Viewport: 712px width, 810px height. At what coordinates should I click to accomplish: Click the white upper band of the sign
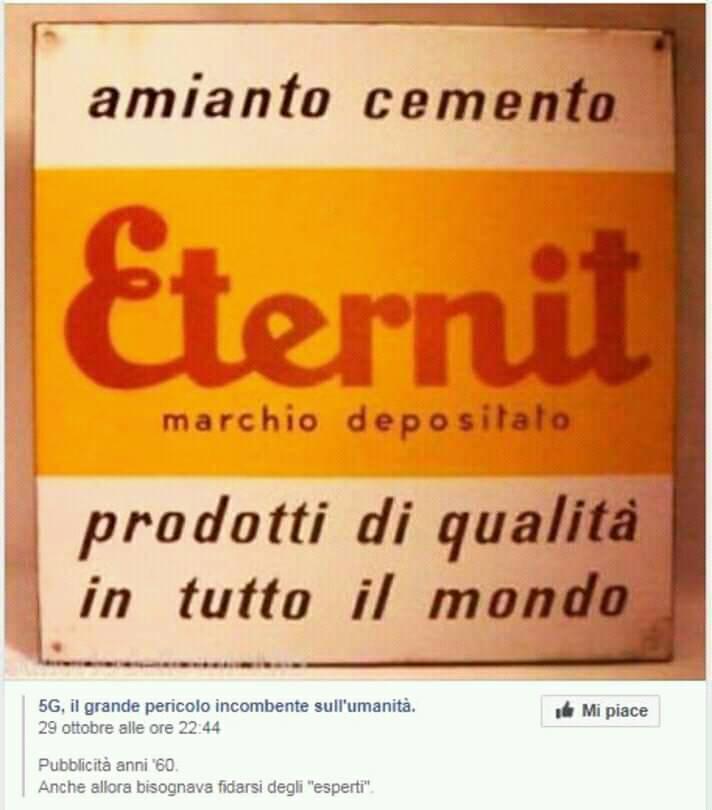tap(354, 97)
